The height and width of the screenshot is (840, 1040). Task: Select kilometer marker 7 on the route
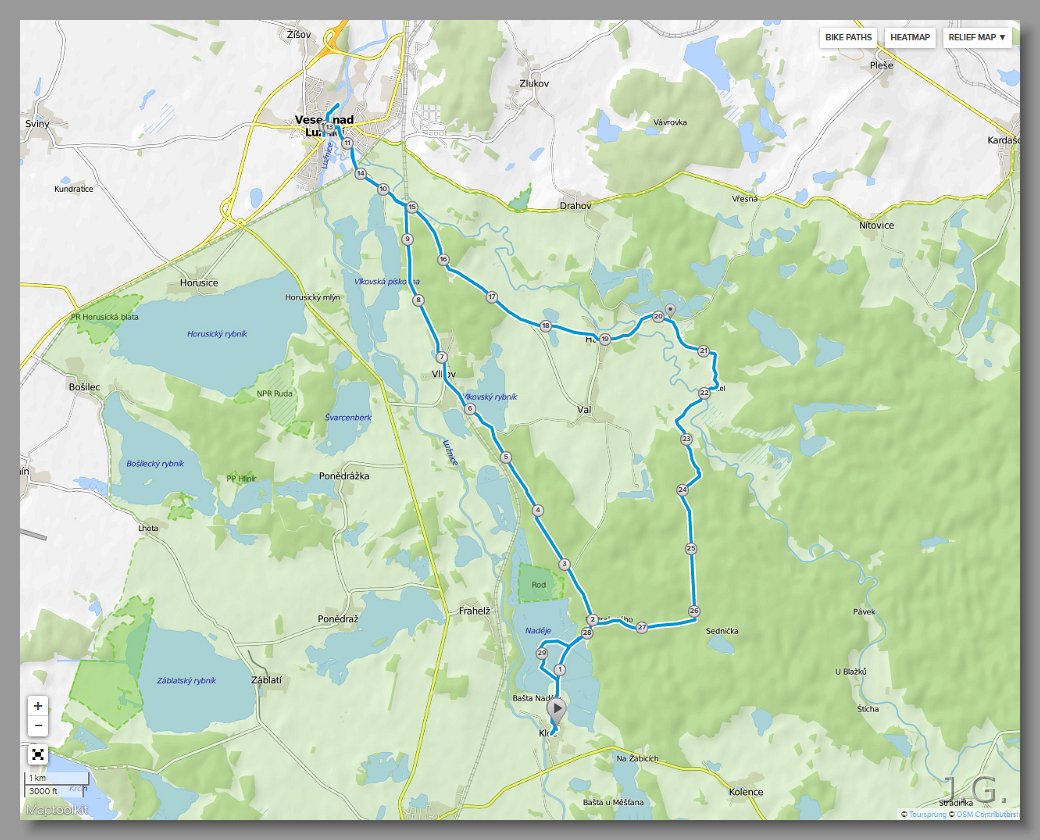click(x=442, y=357)
